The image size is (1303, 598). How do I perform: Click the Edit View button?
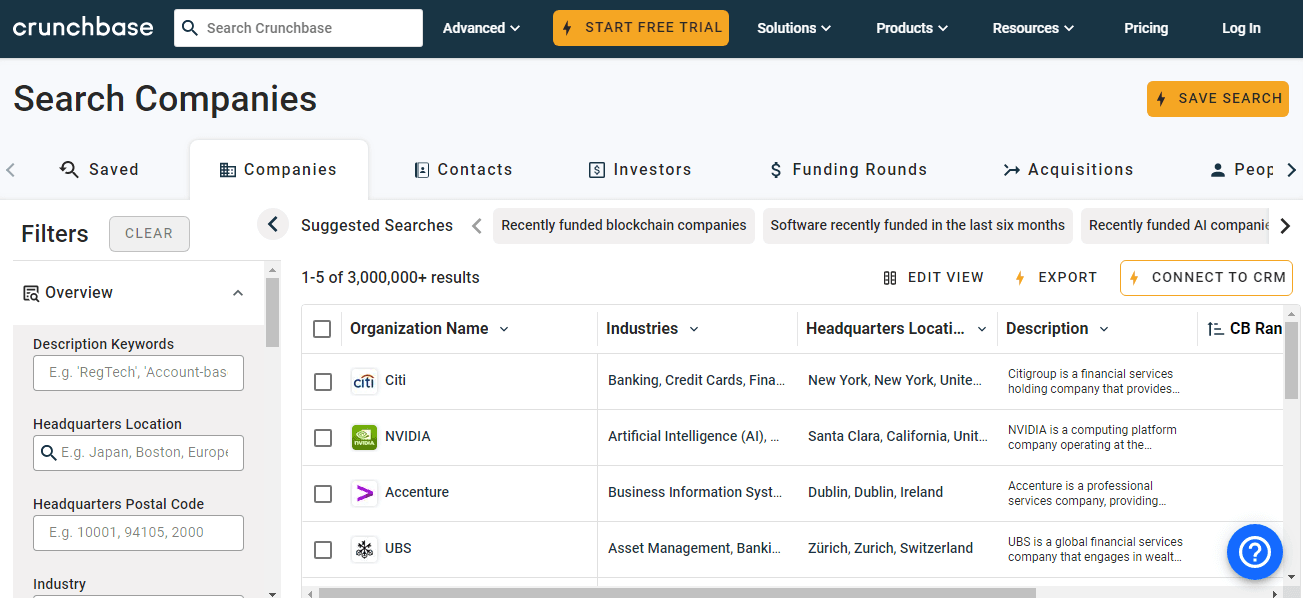tap(934, 278)
